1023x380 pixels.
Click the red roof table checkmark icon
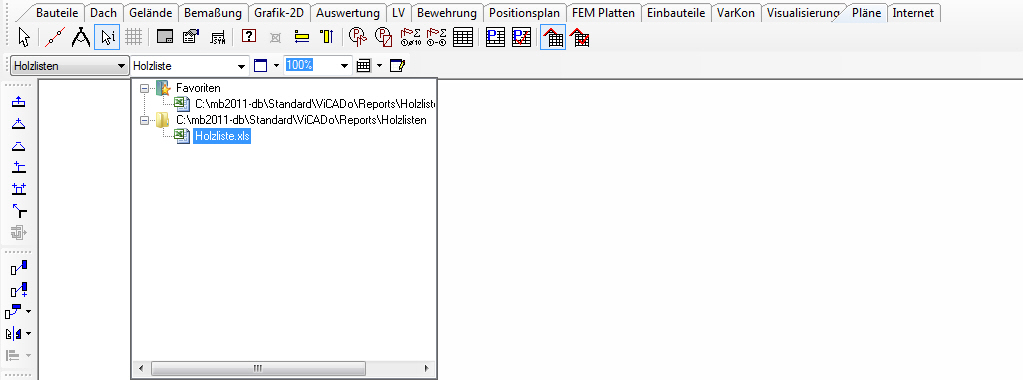click(x=579, y=38)
